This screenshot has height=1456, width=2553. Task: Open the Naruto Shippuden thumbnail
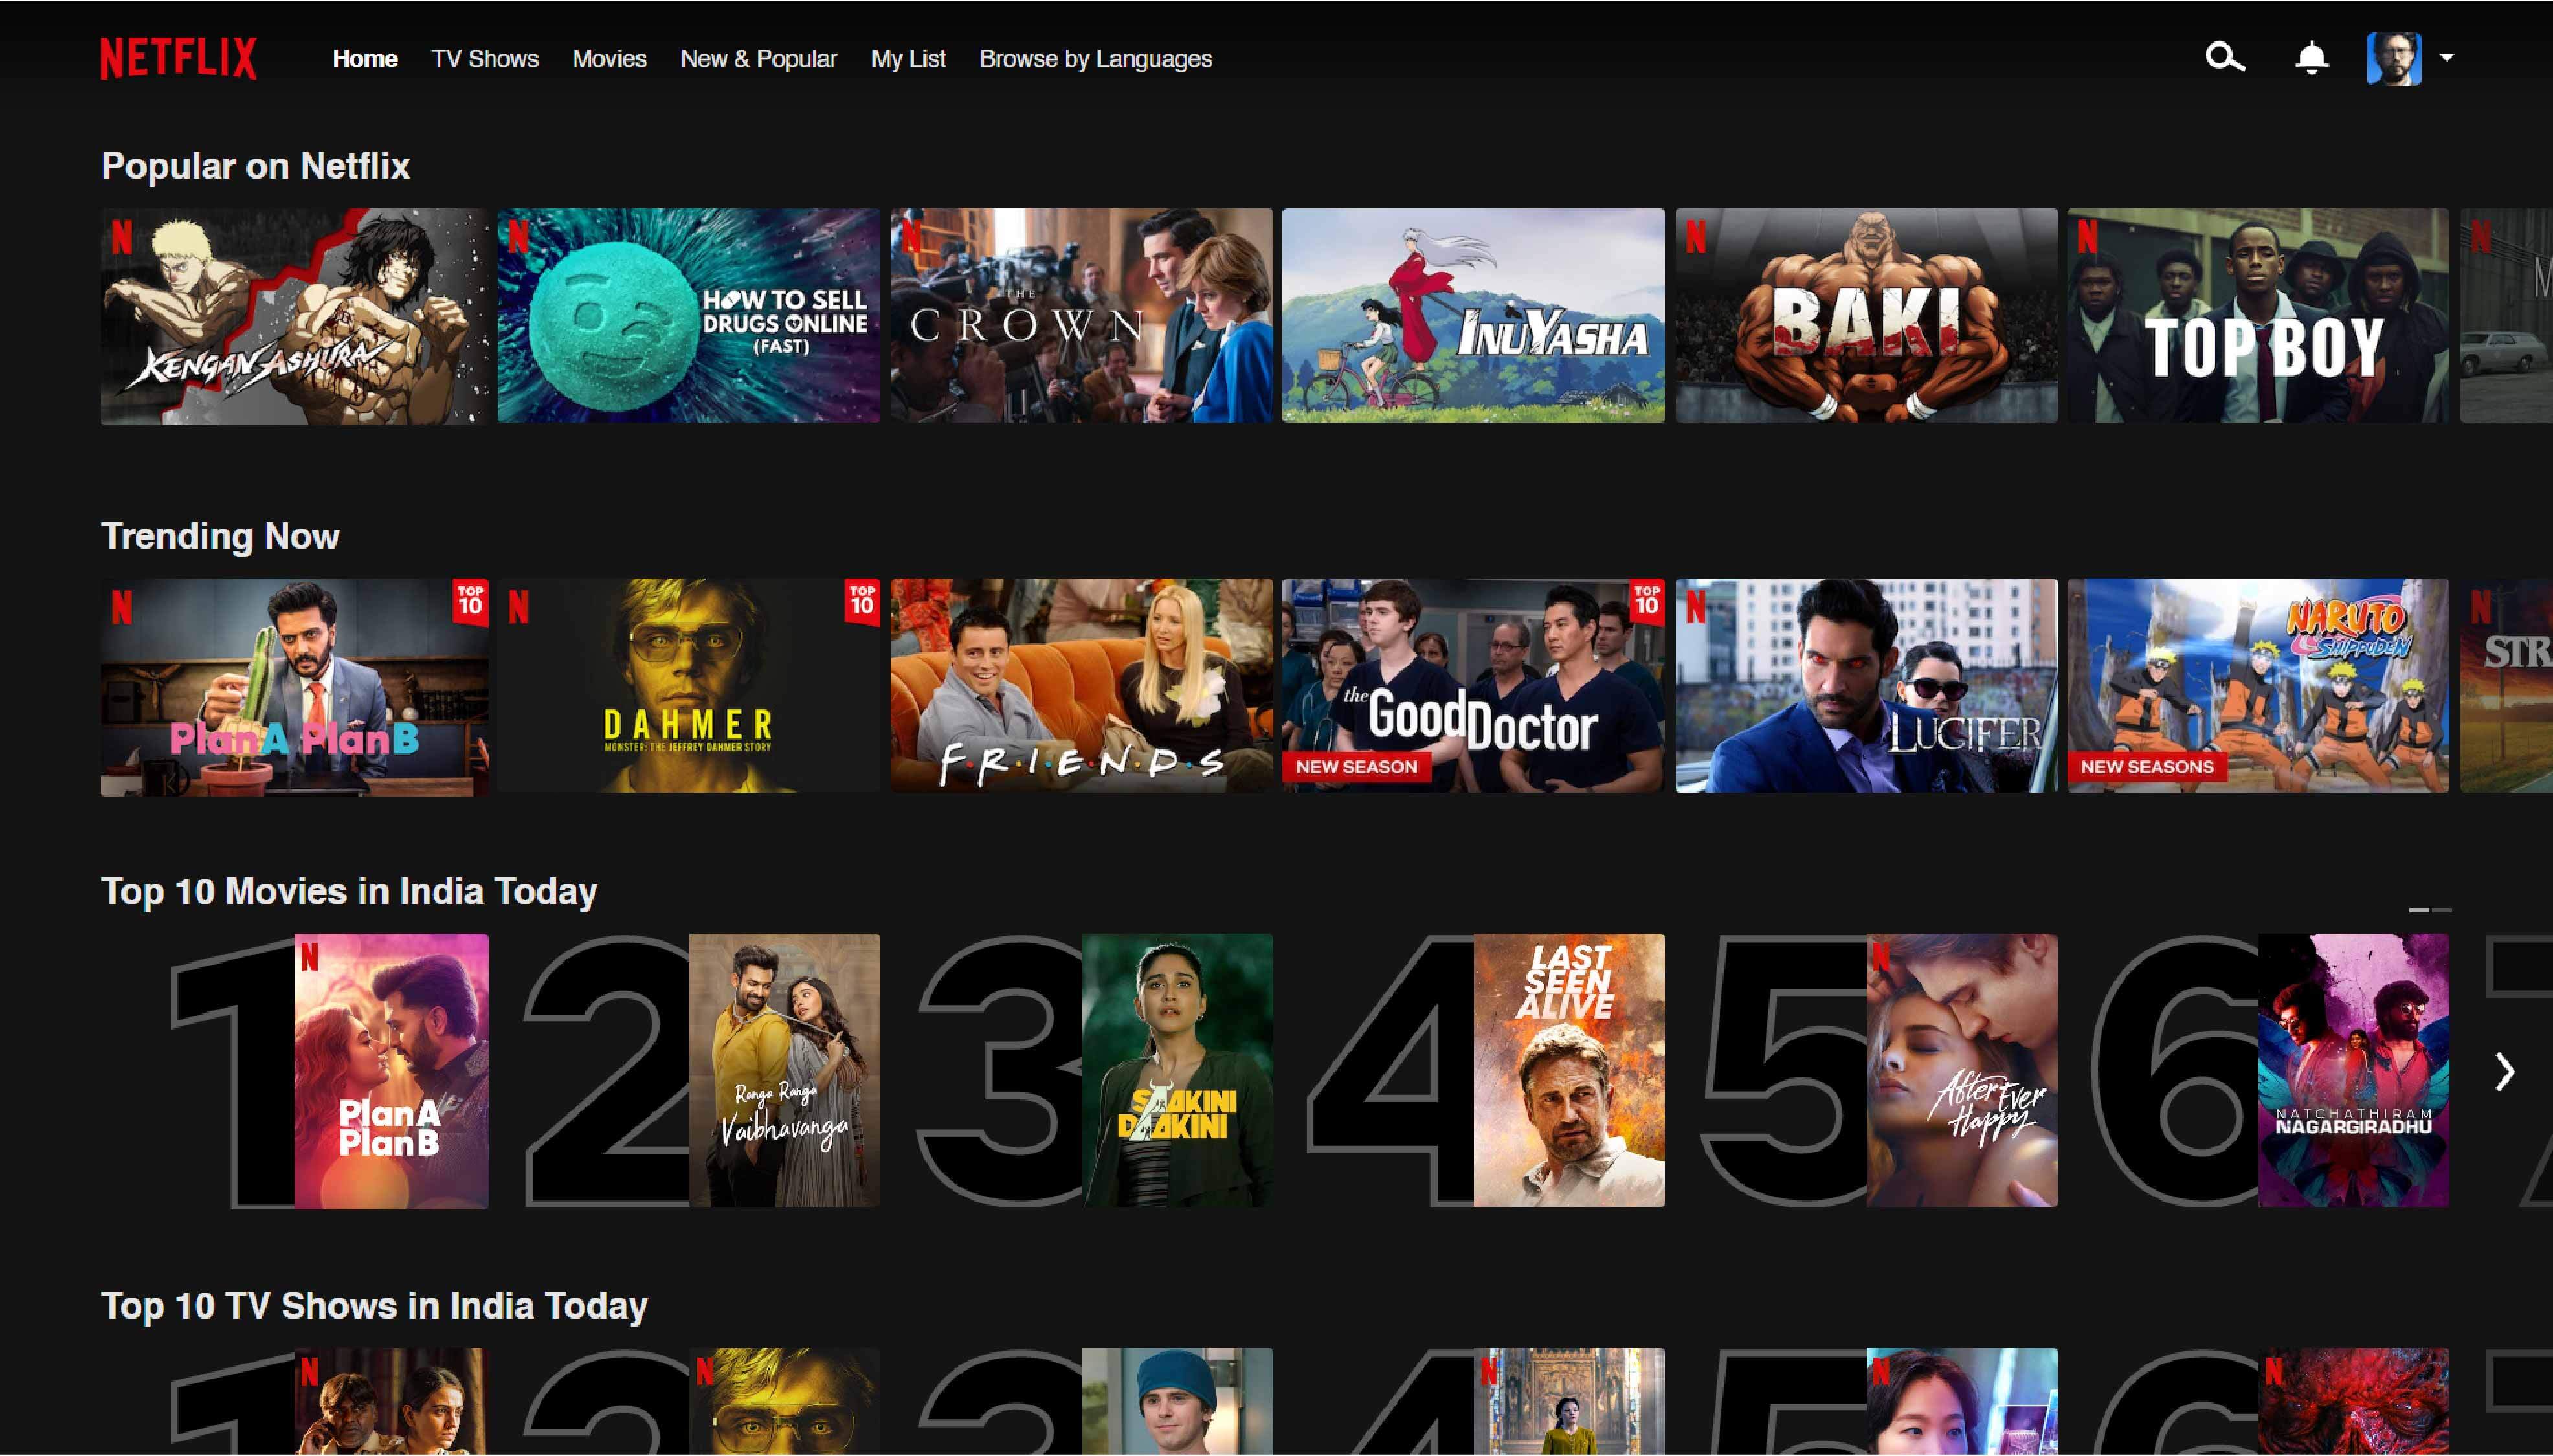pyautogui.click(x=2258, y=686)
